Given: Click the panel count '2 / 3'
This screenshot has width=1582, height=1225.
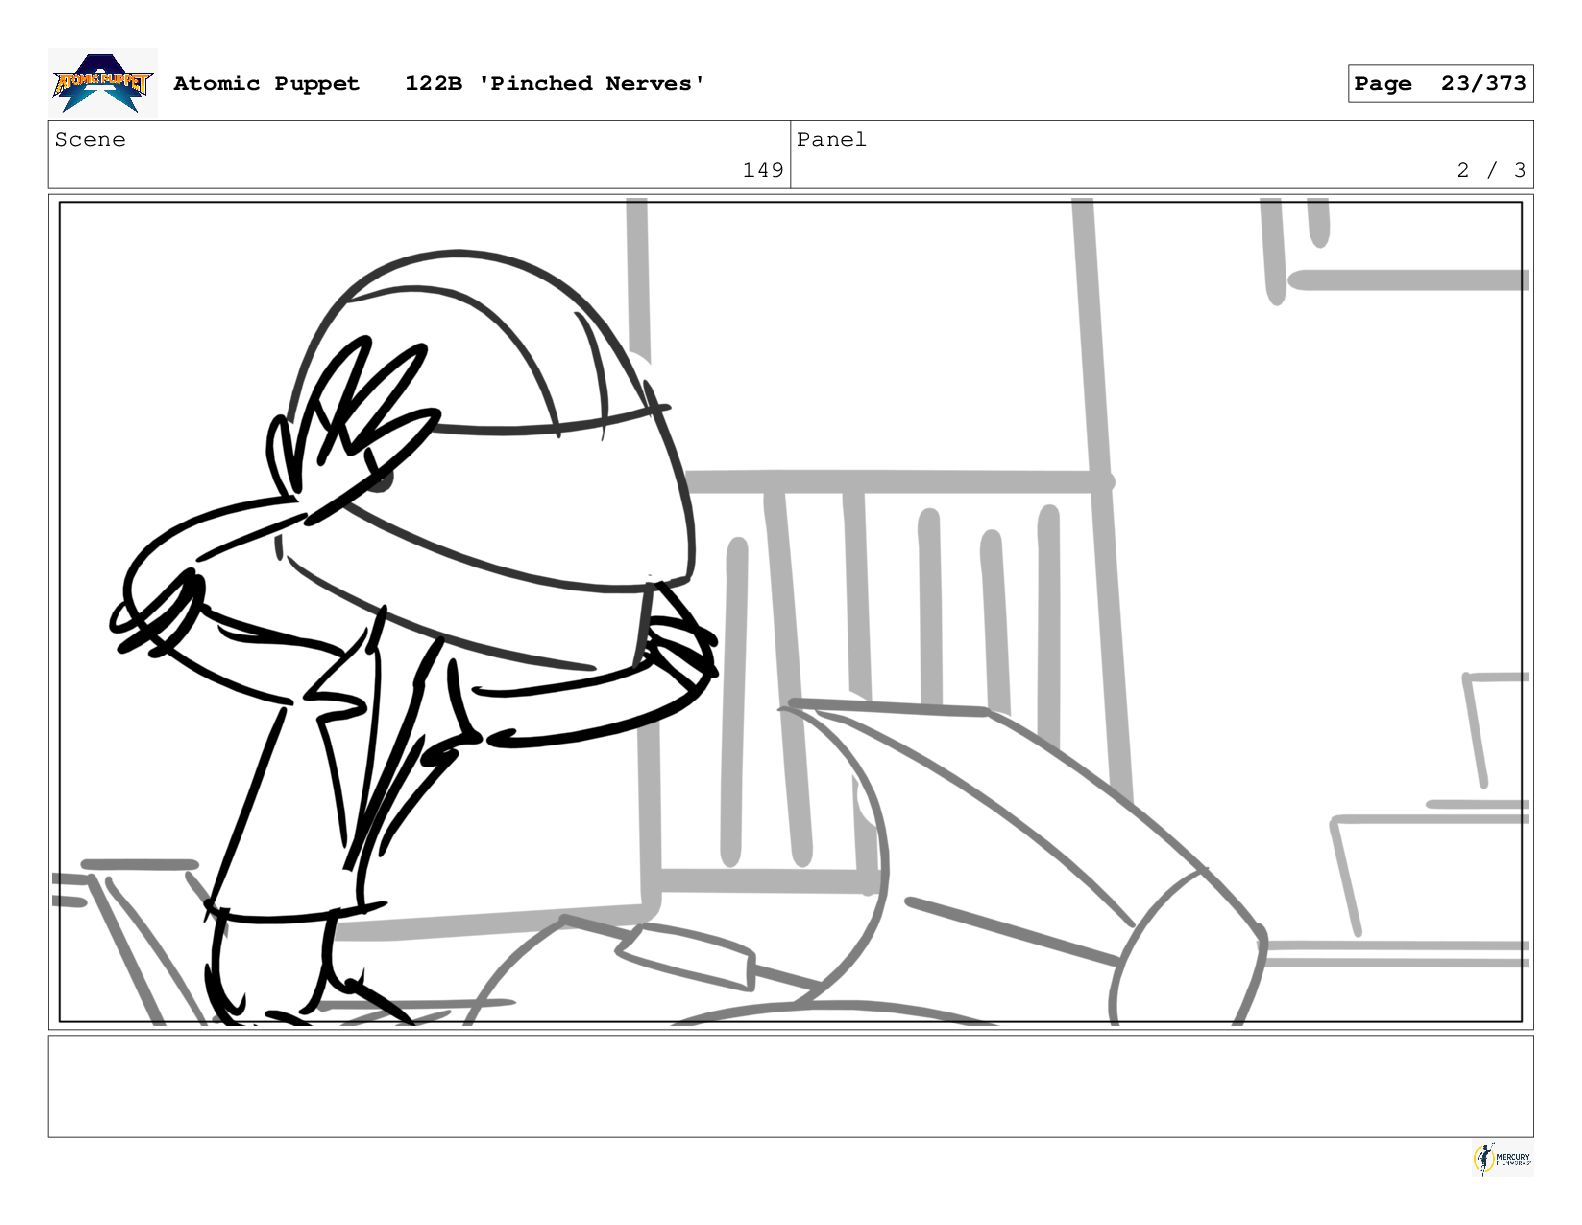Looking at the screenshot, I should tap(1491, 170).
